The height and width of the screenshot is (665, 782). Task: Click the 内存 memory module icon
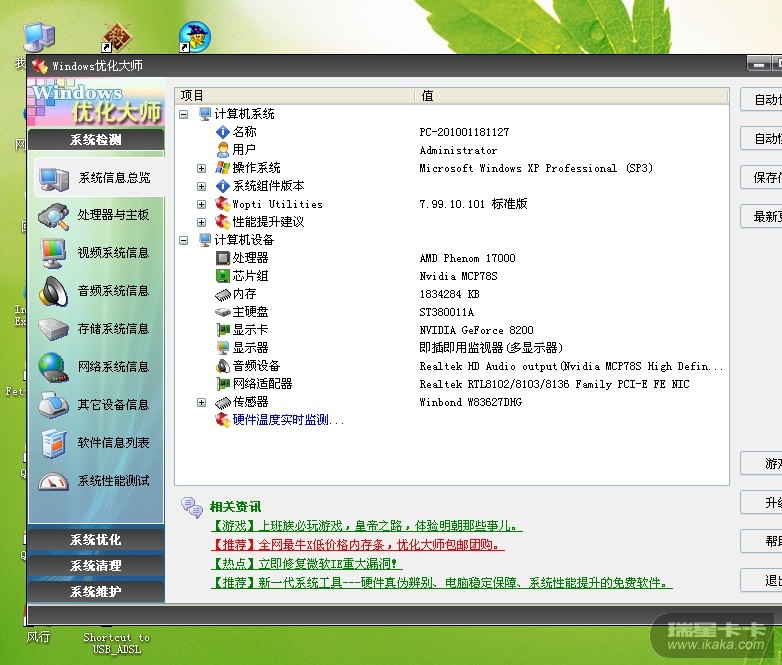point(222,294)
